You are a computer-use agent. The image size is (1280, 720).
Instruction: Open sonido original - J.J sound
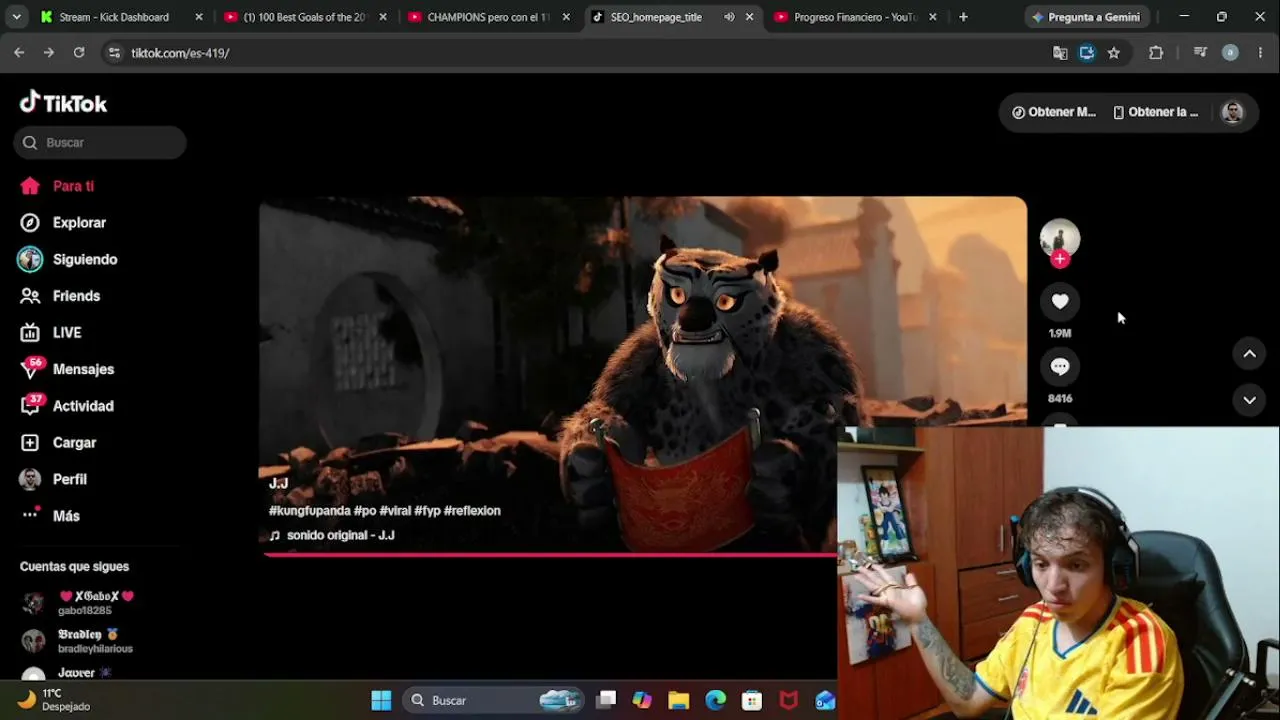332,535
